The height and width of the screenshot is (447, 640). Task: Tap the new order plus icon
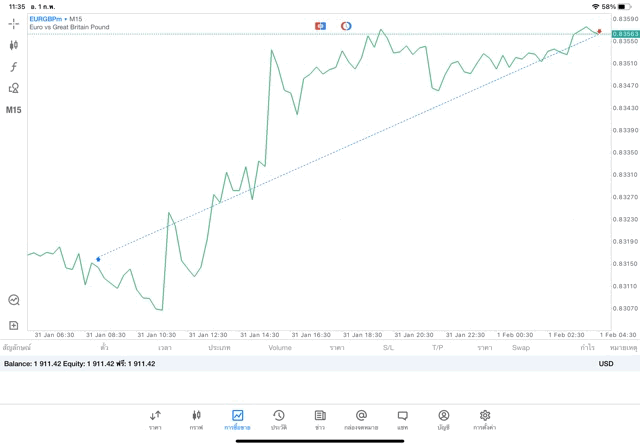14,325
